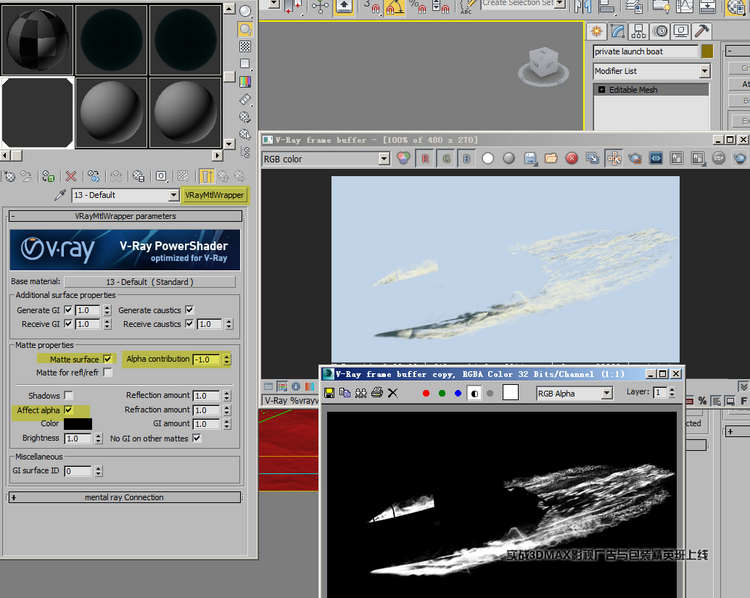
Task: Toggle Show End Result icon
Action: point(207,176)
